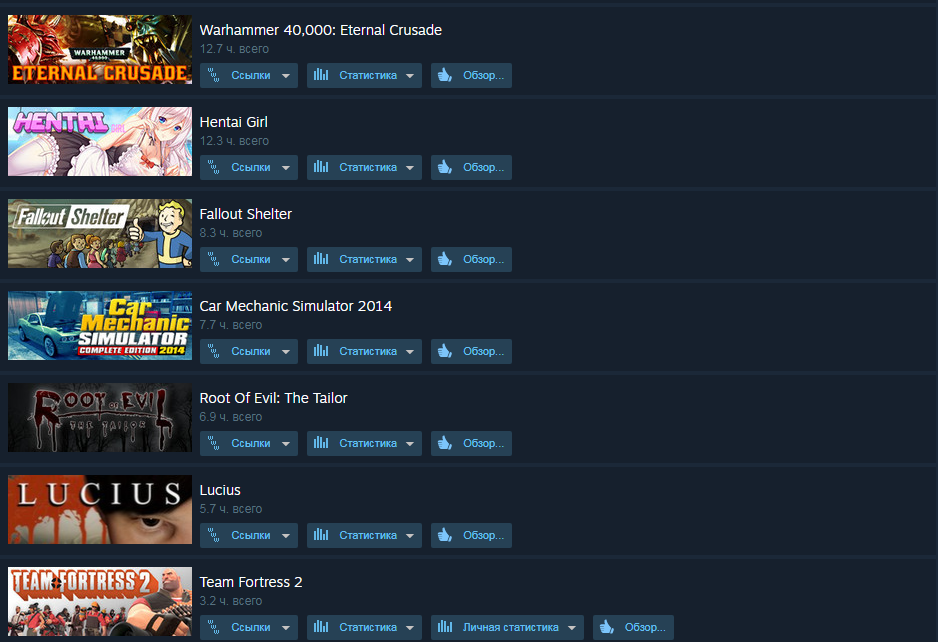Click the links chain icon for Fallout Shelter

pyautogui.click(x=214, y=259)
